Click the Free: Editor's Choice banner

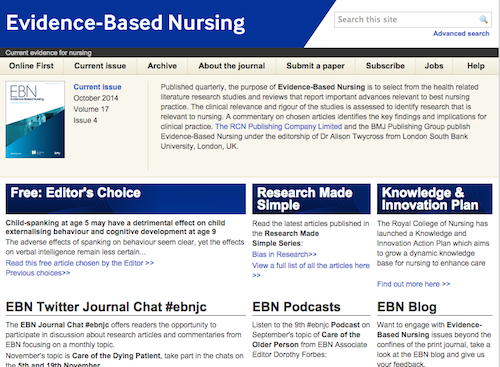point(126,199)
